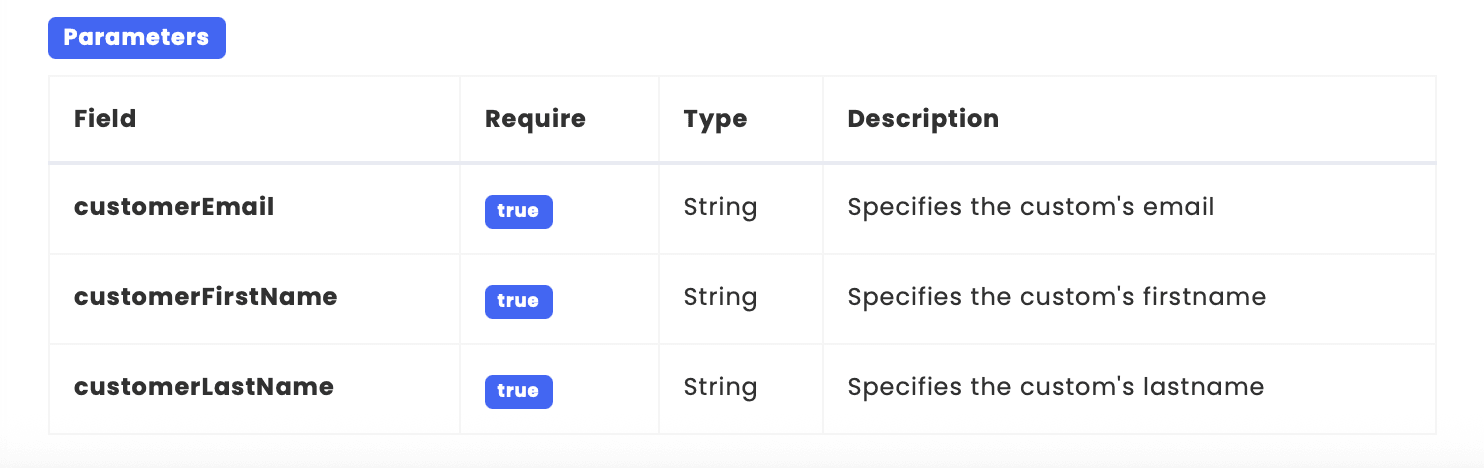The image size is (1484, 468).
Task: Click String type in customerLastName row
Action: point(720,388)
